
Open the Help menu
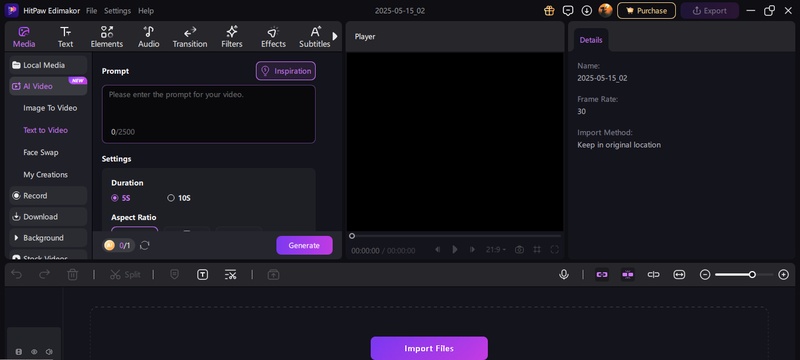(146, 11)
